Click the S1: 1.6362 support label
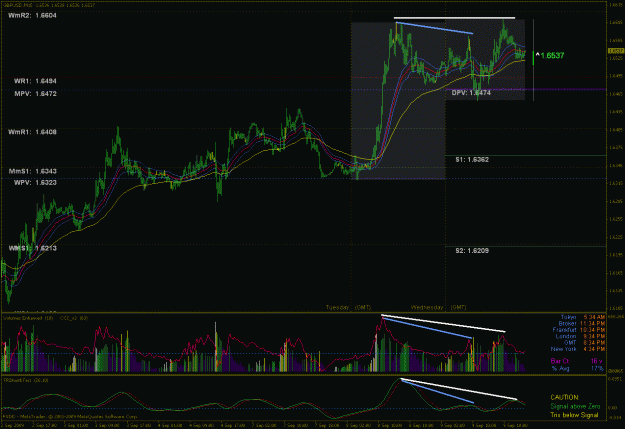The image size is (625, 429). point(472,159)
